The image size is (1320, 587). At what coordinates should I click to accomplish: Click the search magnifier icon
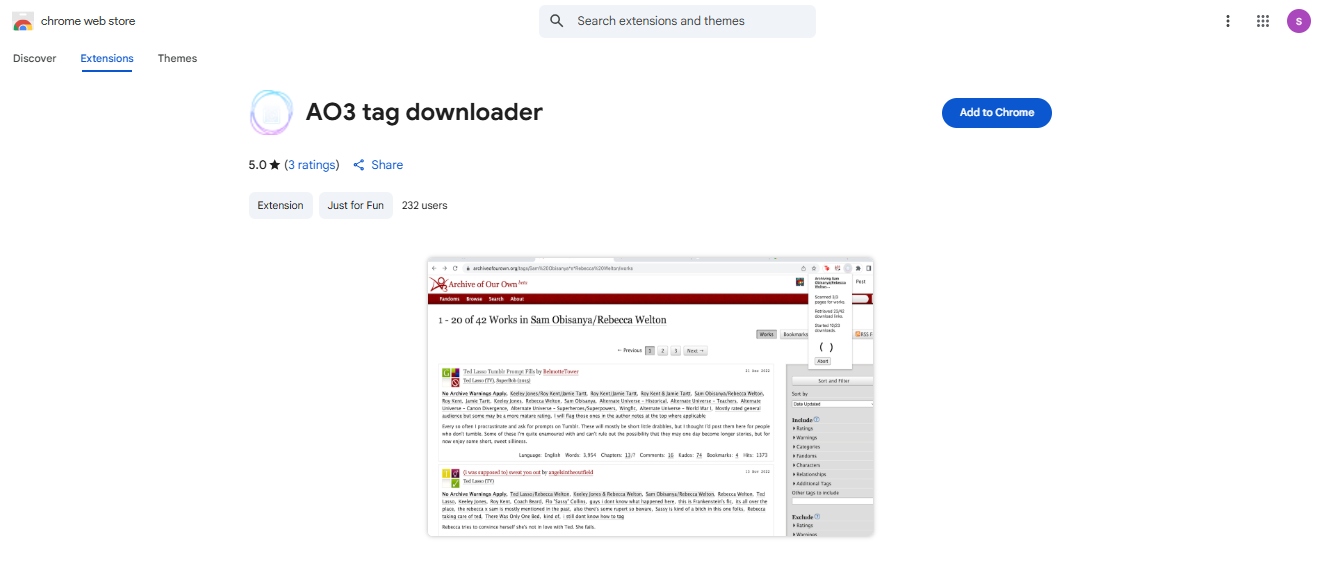pos(556,20)
